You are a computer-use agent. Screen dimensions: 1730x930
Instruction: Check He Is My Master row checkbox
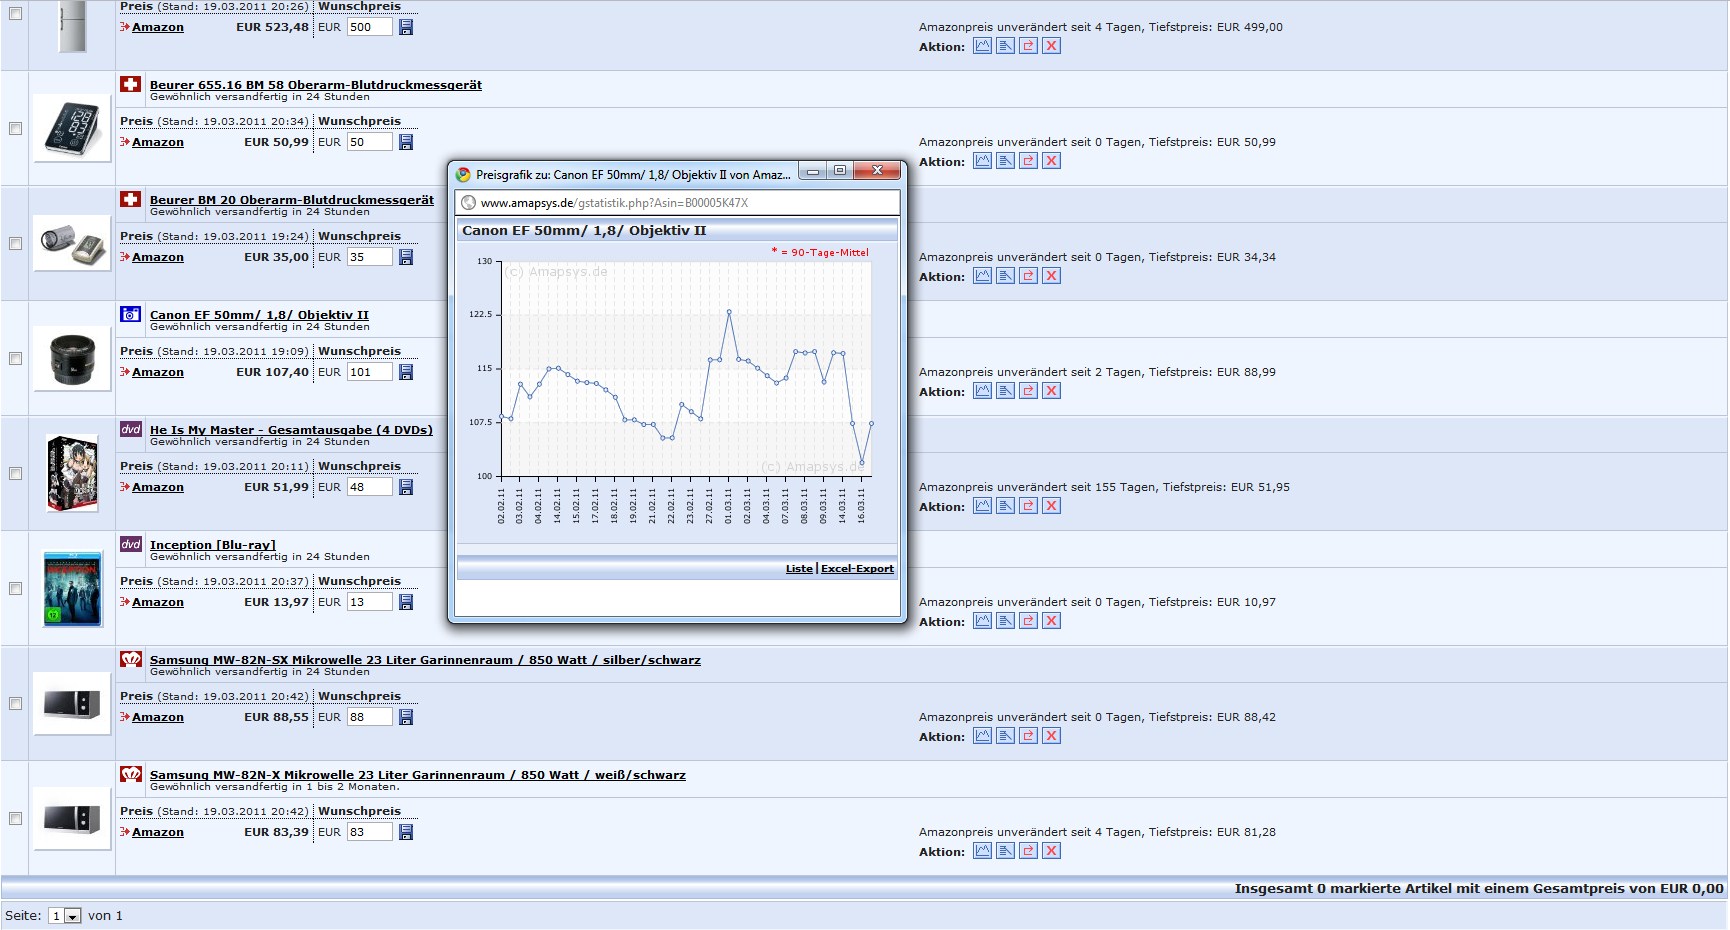pos(15,473)
